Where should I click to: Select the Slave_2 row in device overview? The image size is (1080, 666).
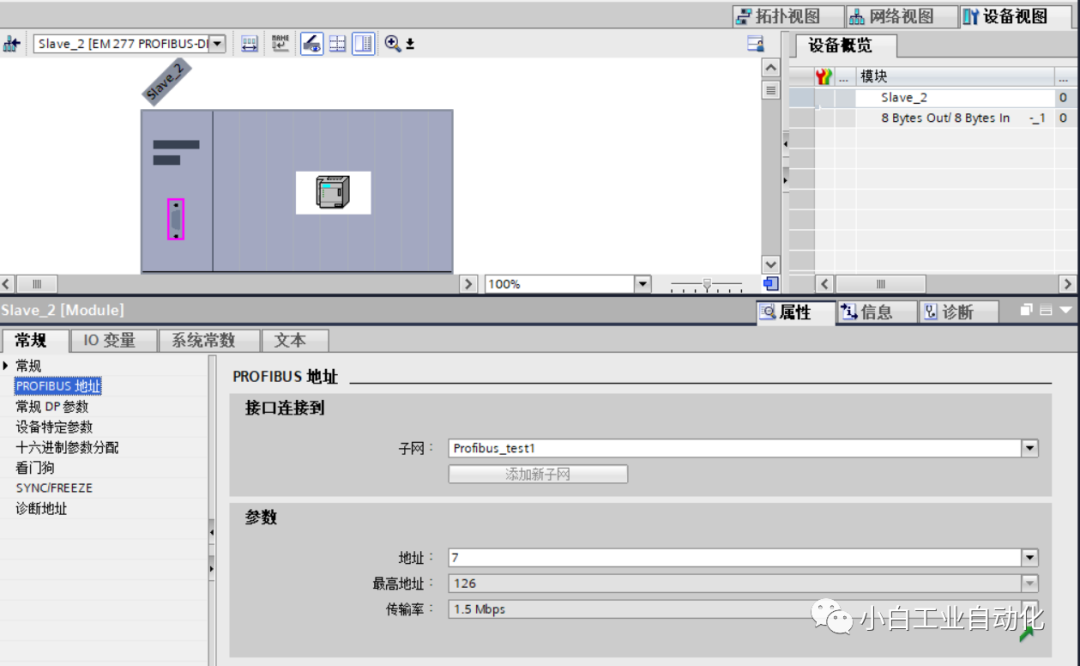933,98
